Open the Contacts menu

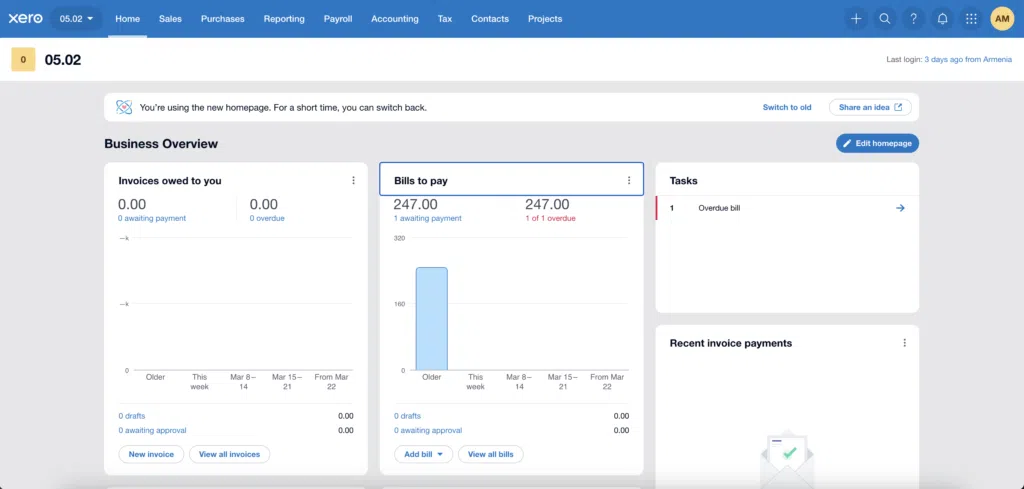click(490, 19)
